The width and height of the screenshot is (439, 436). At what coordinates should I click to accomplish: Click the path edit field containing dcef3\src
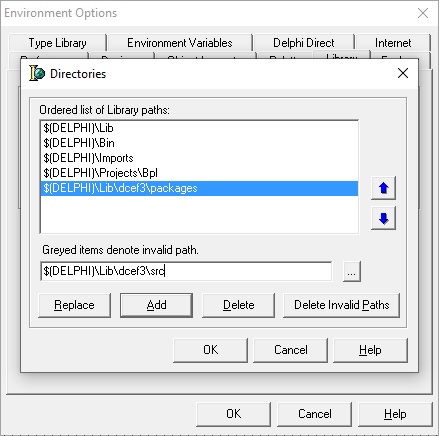(186, 271)
